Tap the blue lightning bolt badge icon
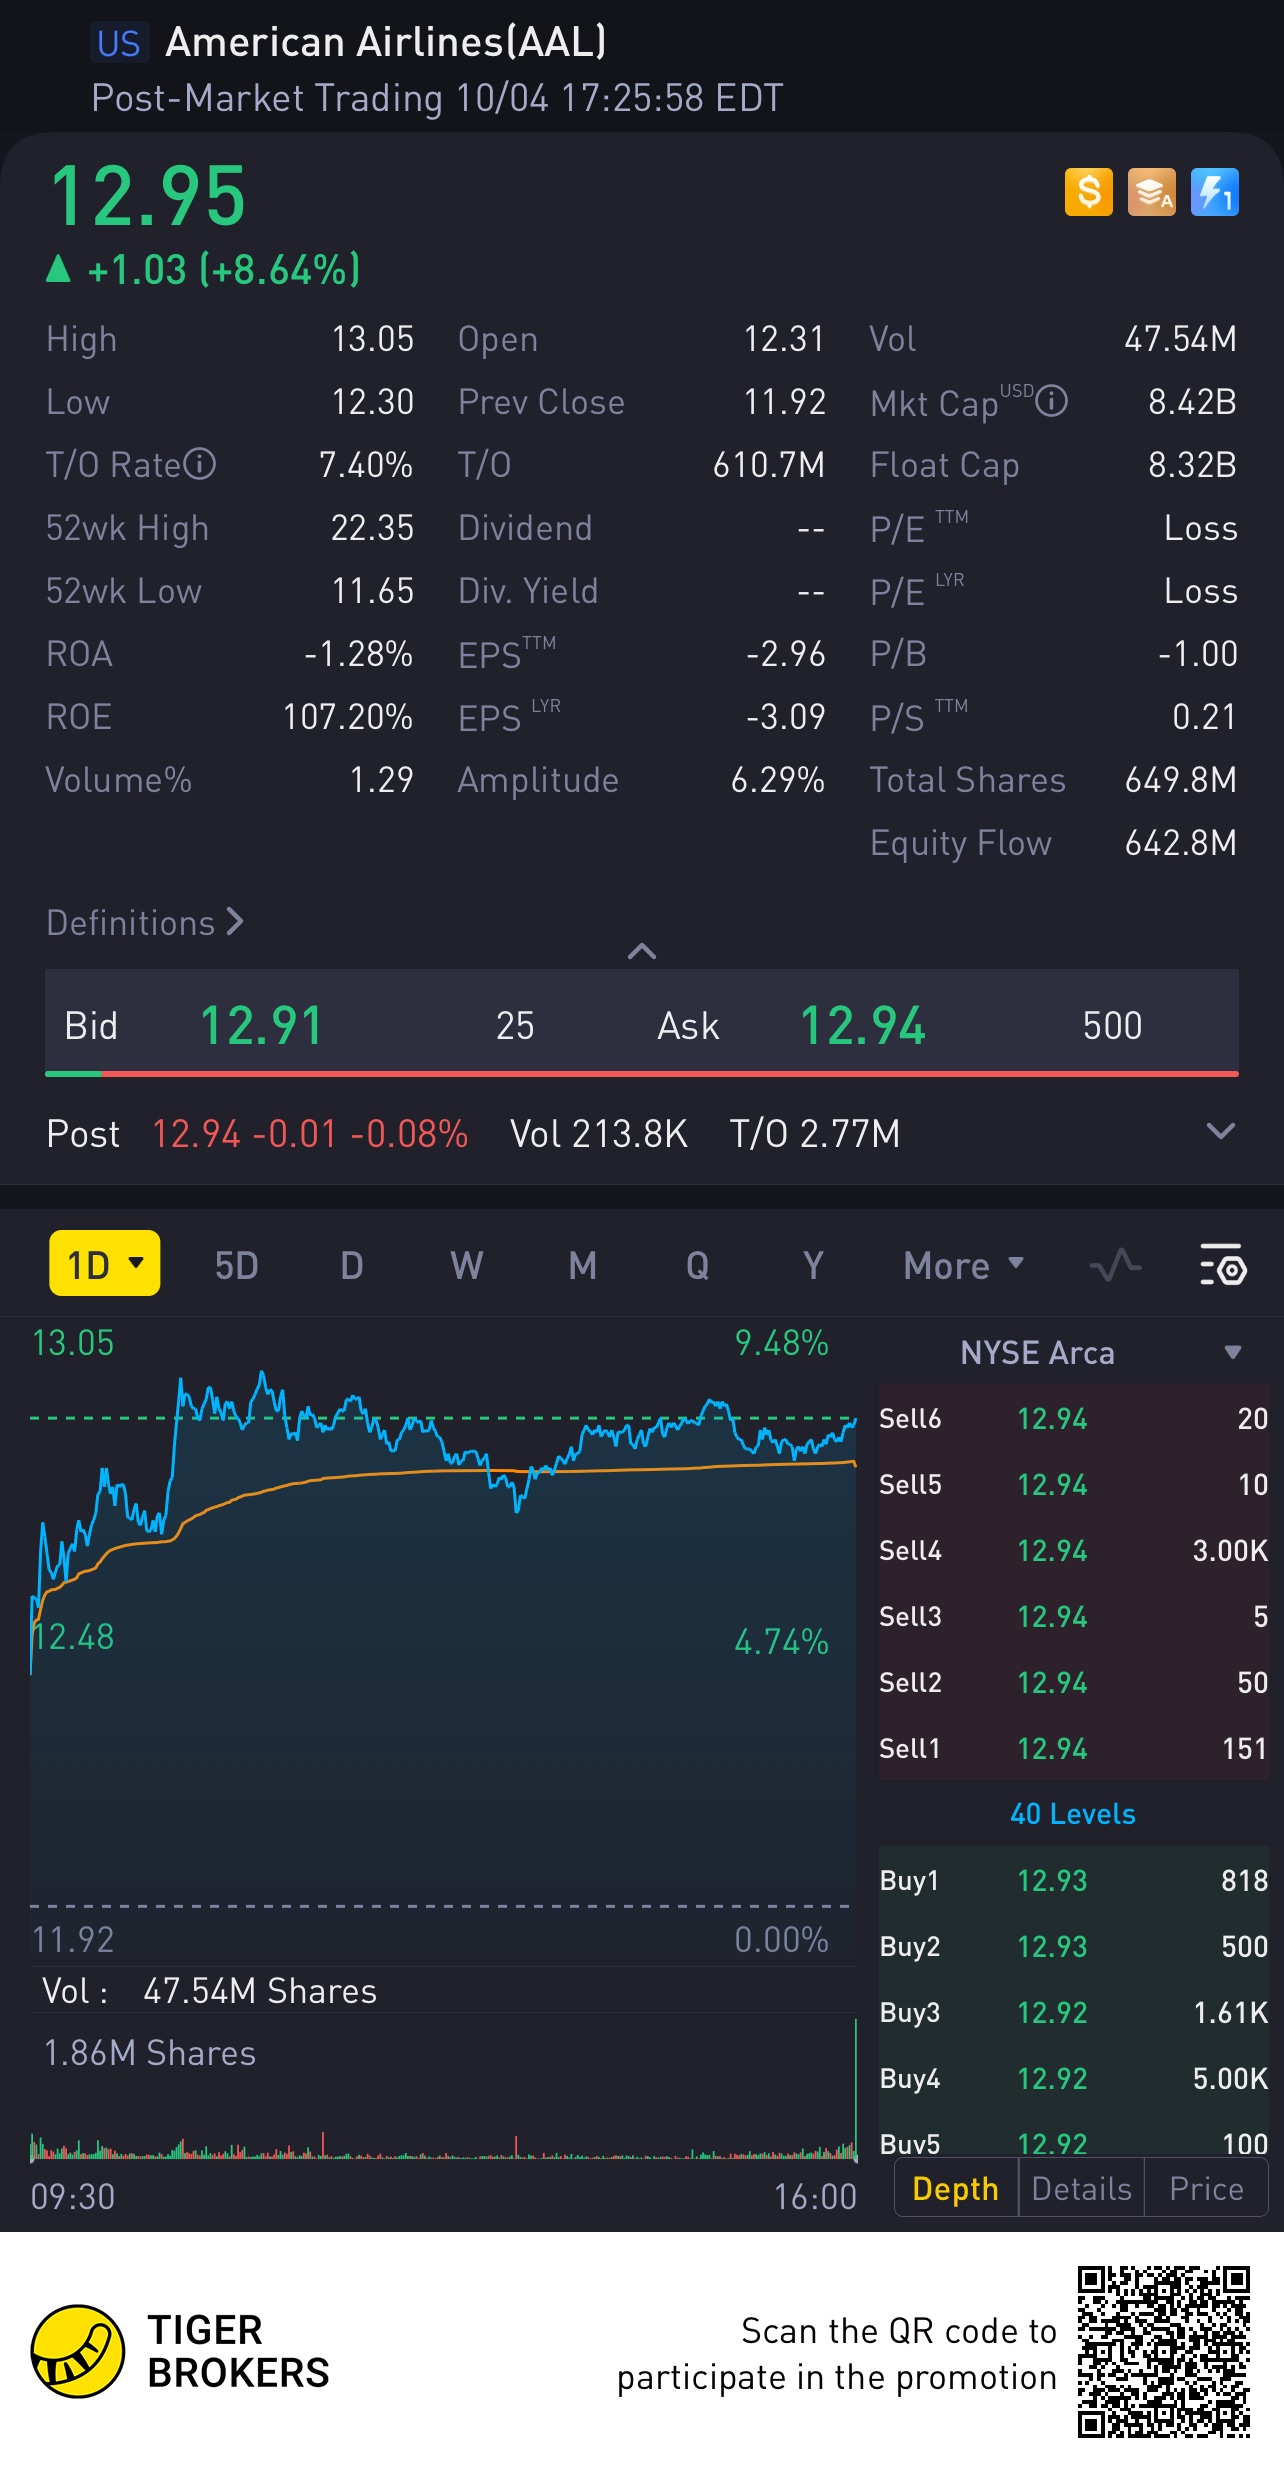 [1214, 191]
